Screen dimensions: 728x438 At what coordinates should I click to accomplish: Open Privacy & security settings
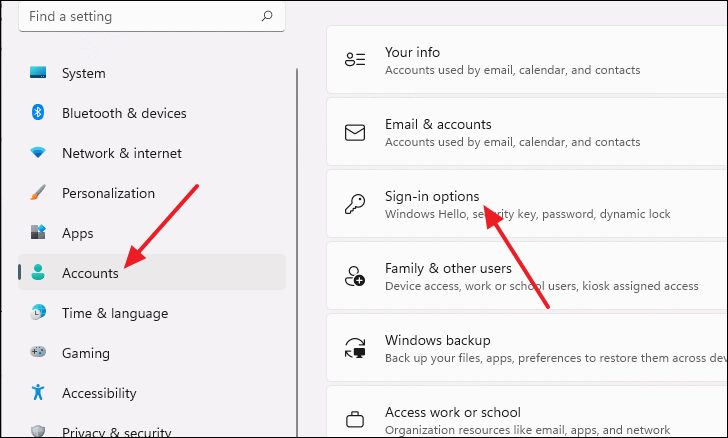pos(152,430)
